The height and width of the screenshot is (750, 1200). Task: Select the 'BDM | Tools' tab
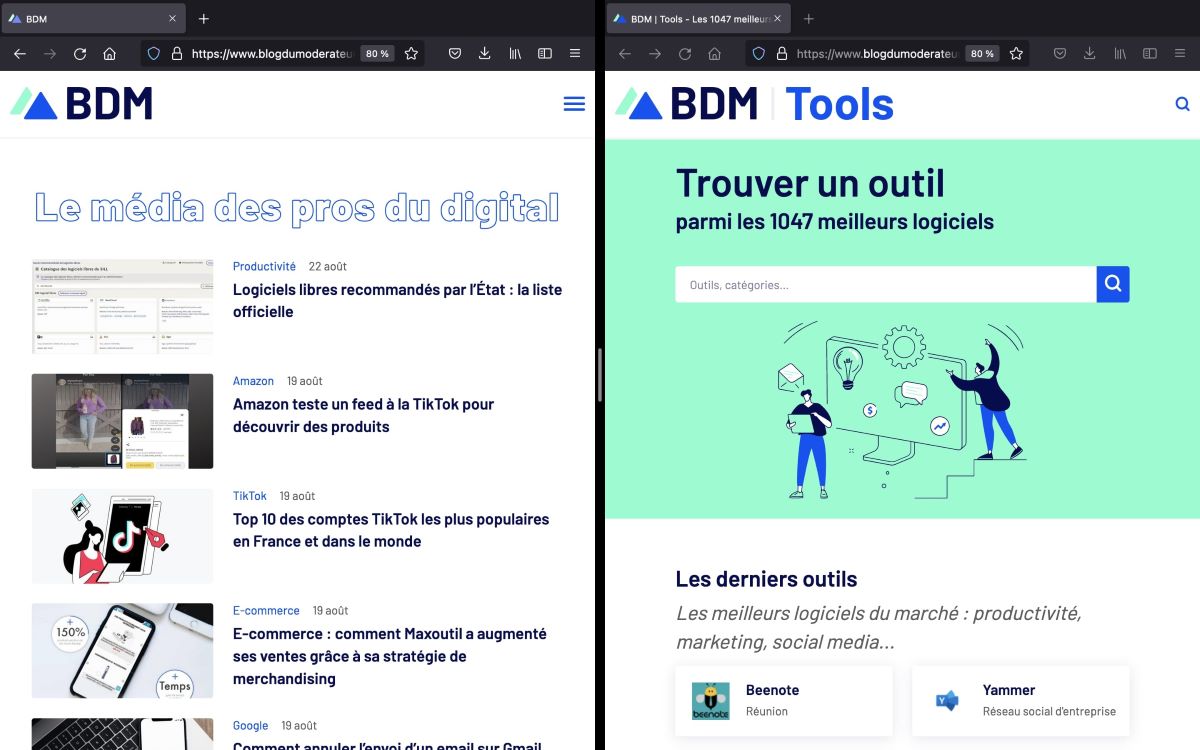click(x=698, y=19)
